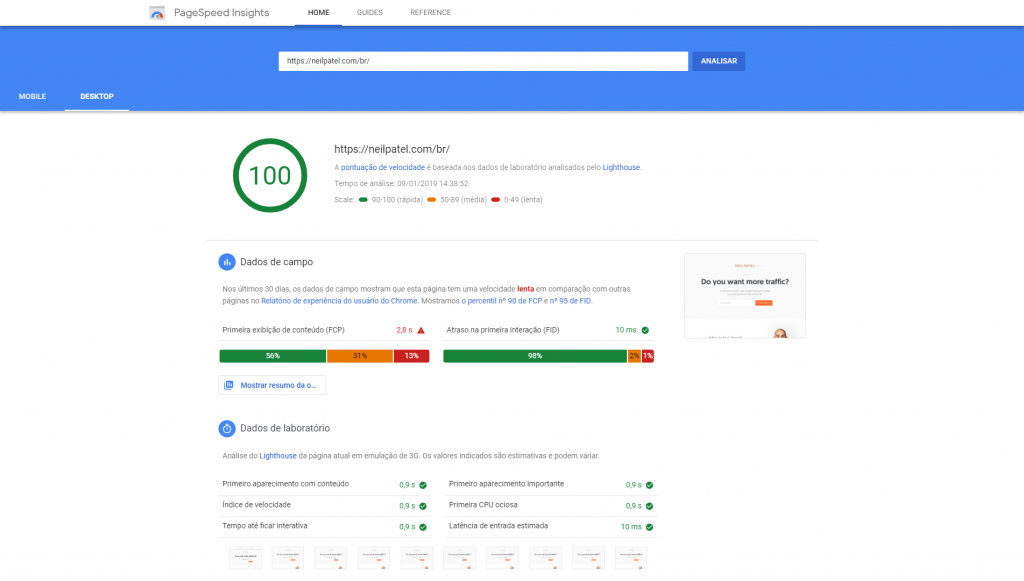Image resolution: width=1024 pixels, height=581 pixels.
Task: Click the green 98% FID bar segment
Action: click(535, 356)
